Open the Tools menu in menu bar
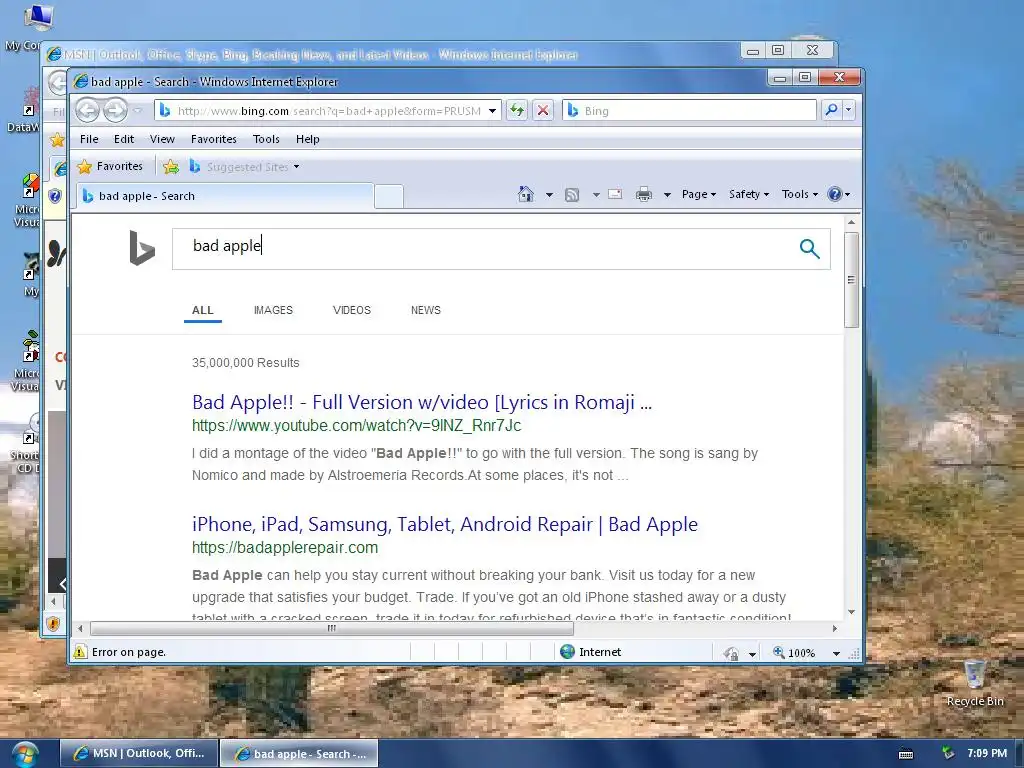1024x768 pixels. [266, 139]
